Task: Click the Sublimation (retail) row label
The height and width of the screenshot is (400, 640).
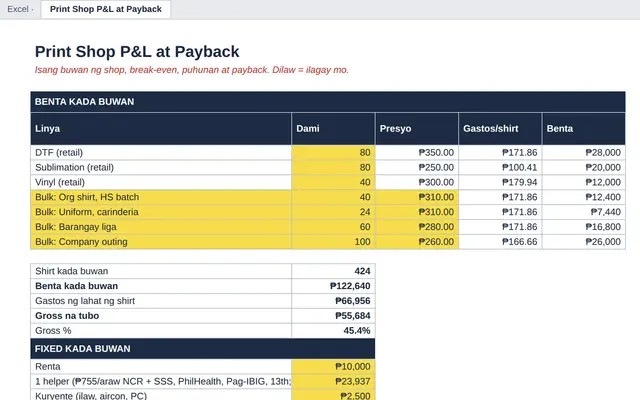Action: point(161,167)
